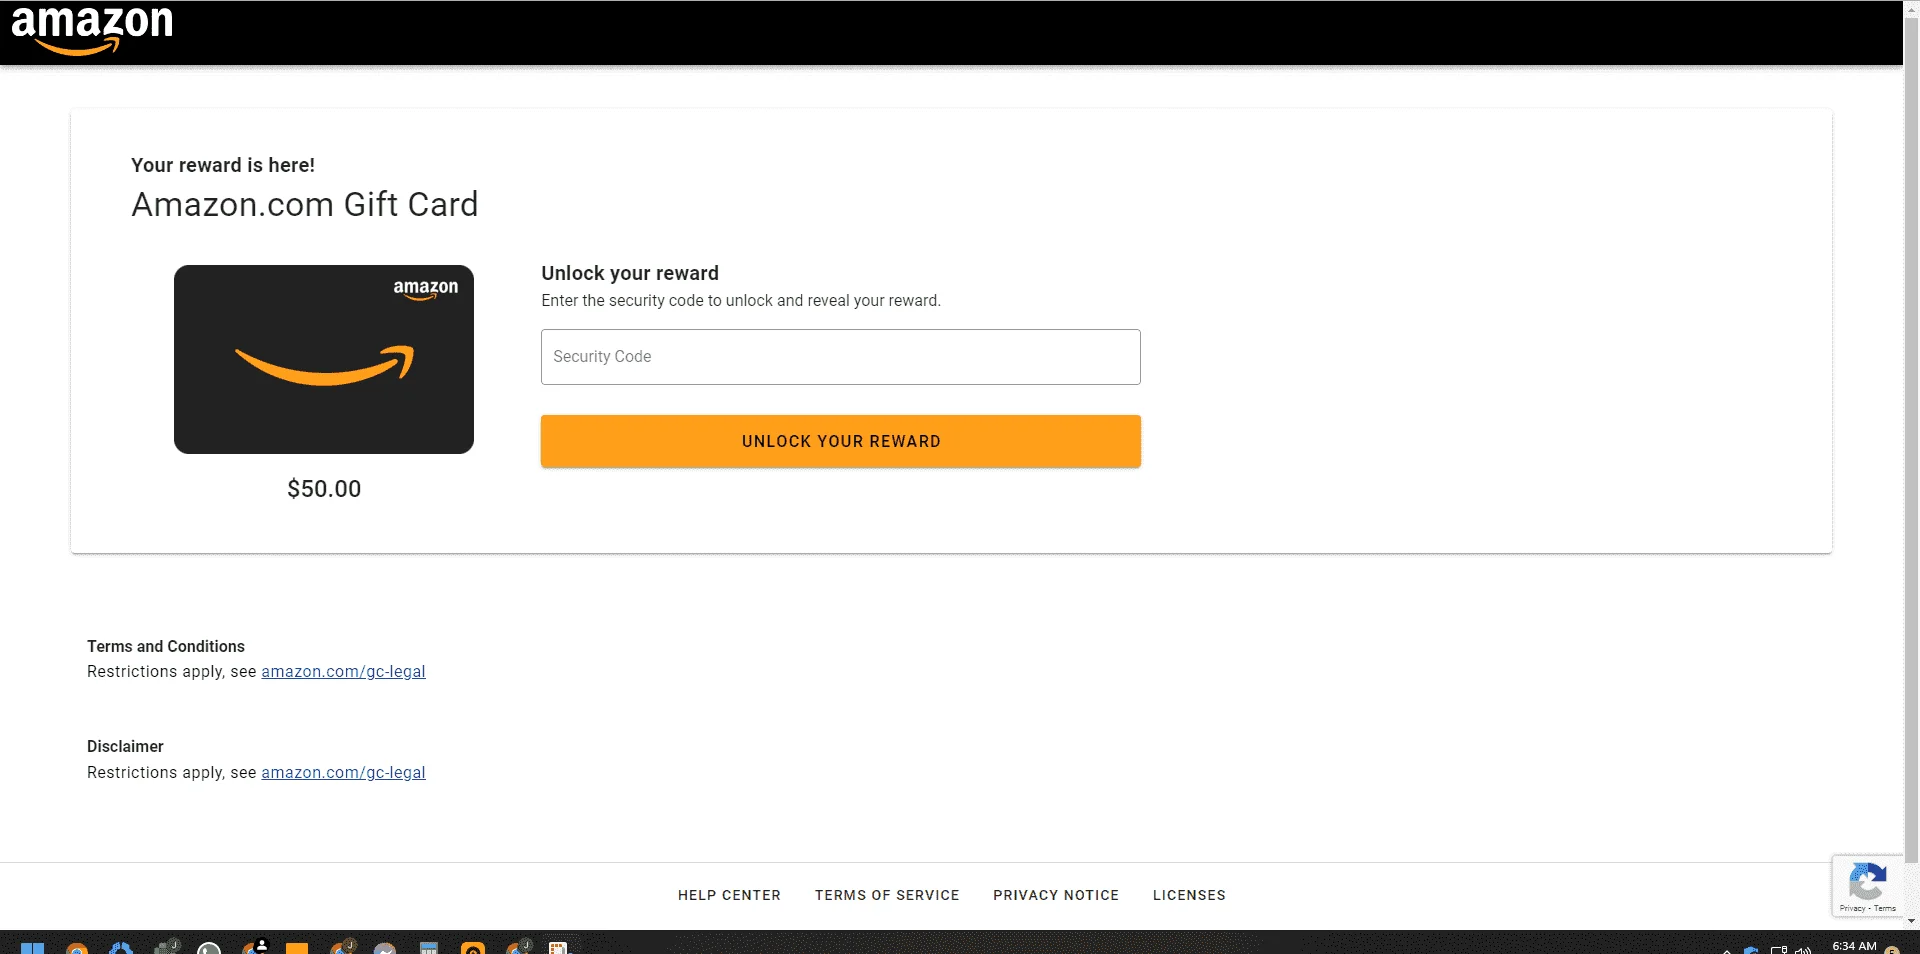The height and width of the screenshot is (954, 1920).
Task: Click the Amazon gift card image
Action: (x=324, y=359)
